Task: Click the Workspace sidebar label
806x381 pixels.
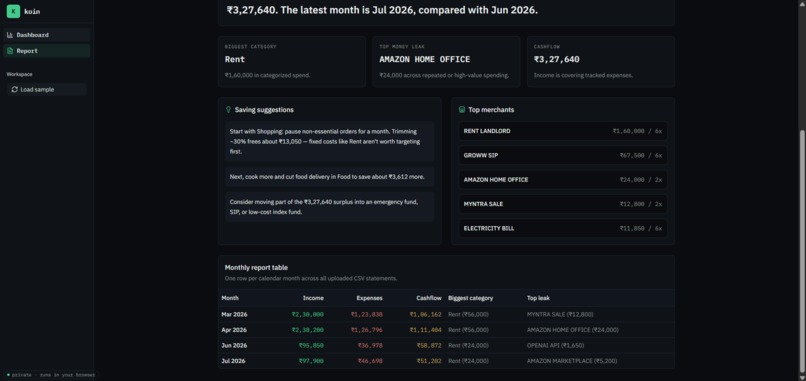Action: pos(20,74)
